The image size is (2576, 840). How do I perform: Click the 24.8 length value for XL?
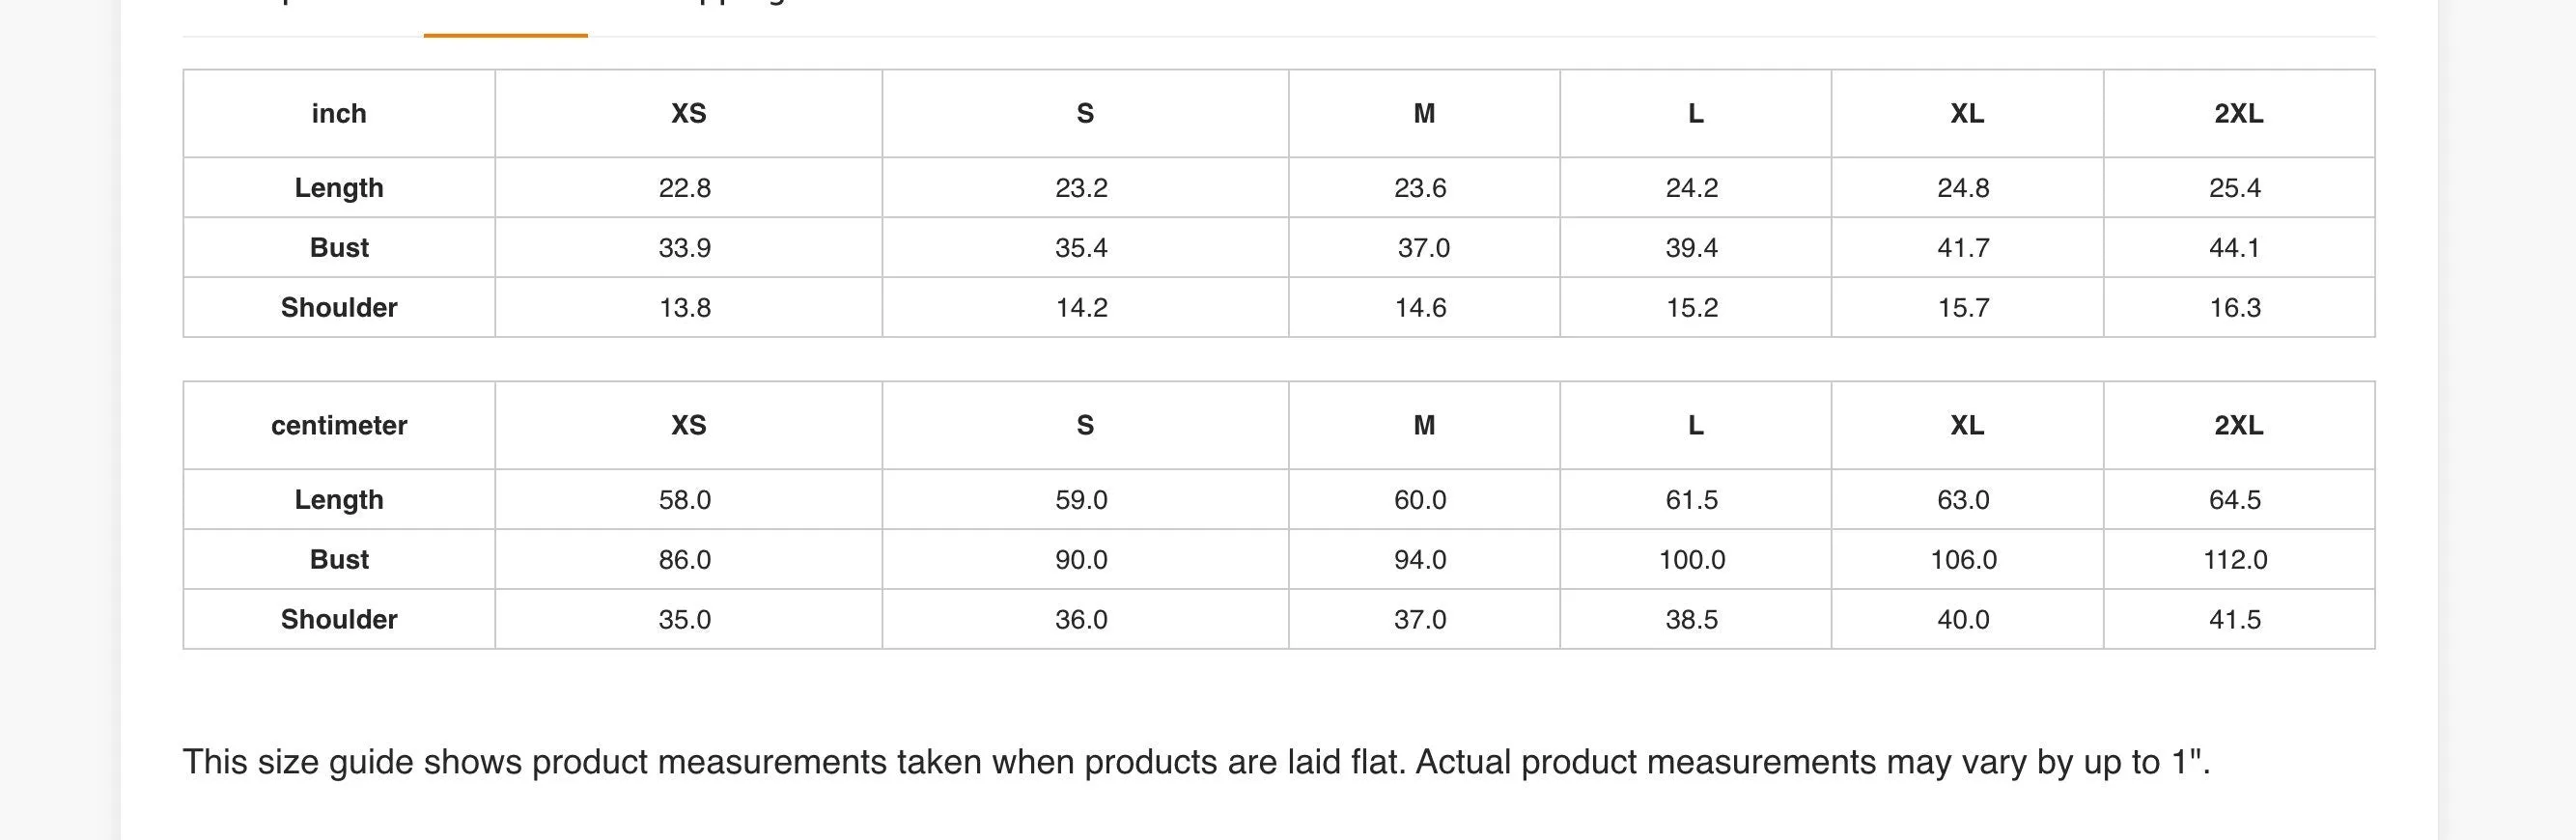tap(1963, 187)
